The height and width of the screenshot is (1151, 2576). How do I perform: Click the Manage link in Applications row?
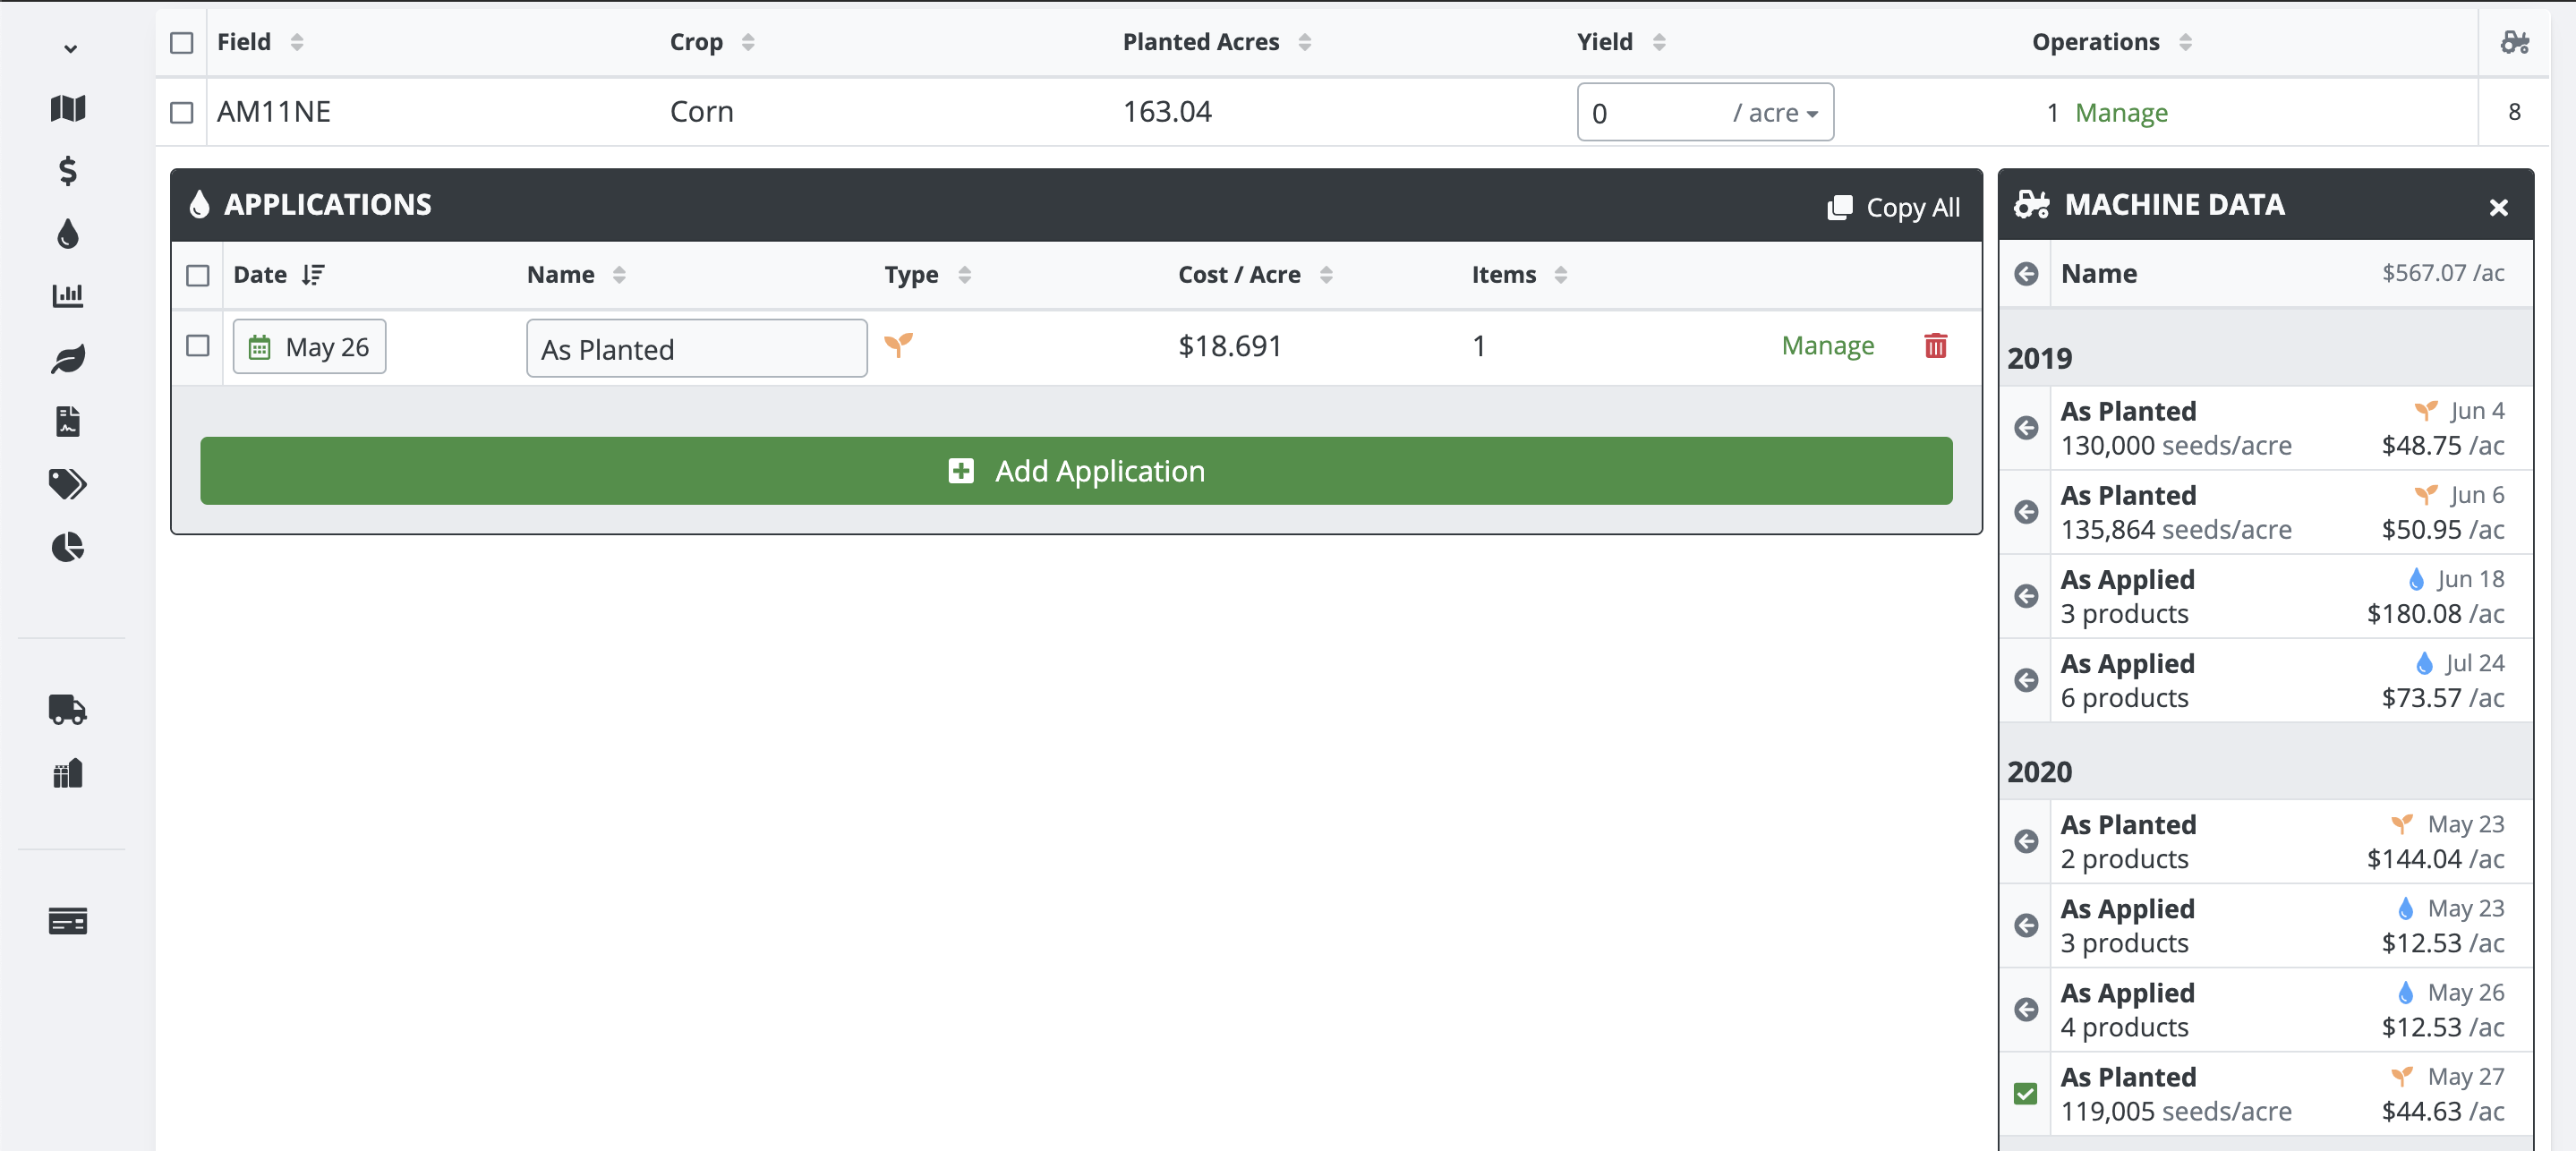point(1830,345)
